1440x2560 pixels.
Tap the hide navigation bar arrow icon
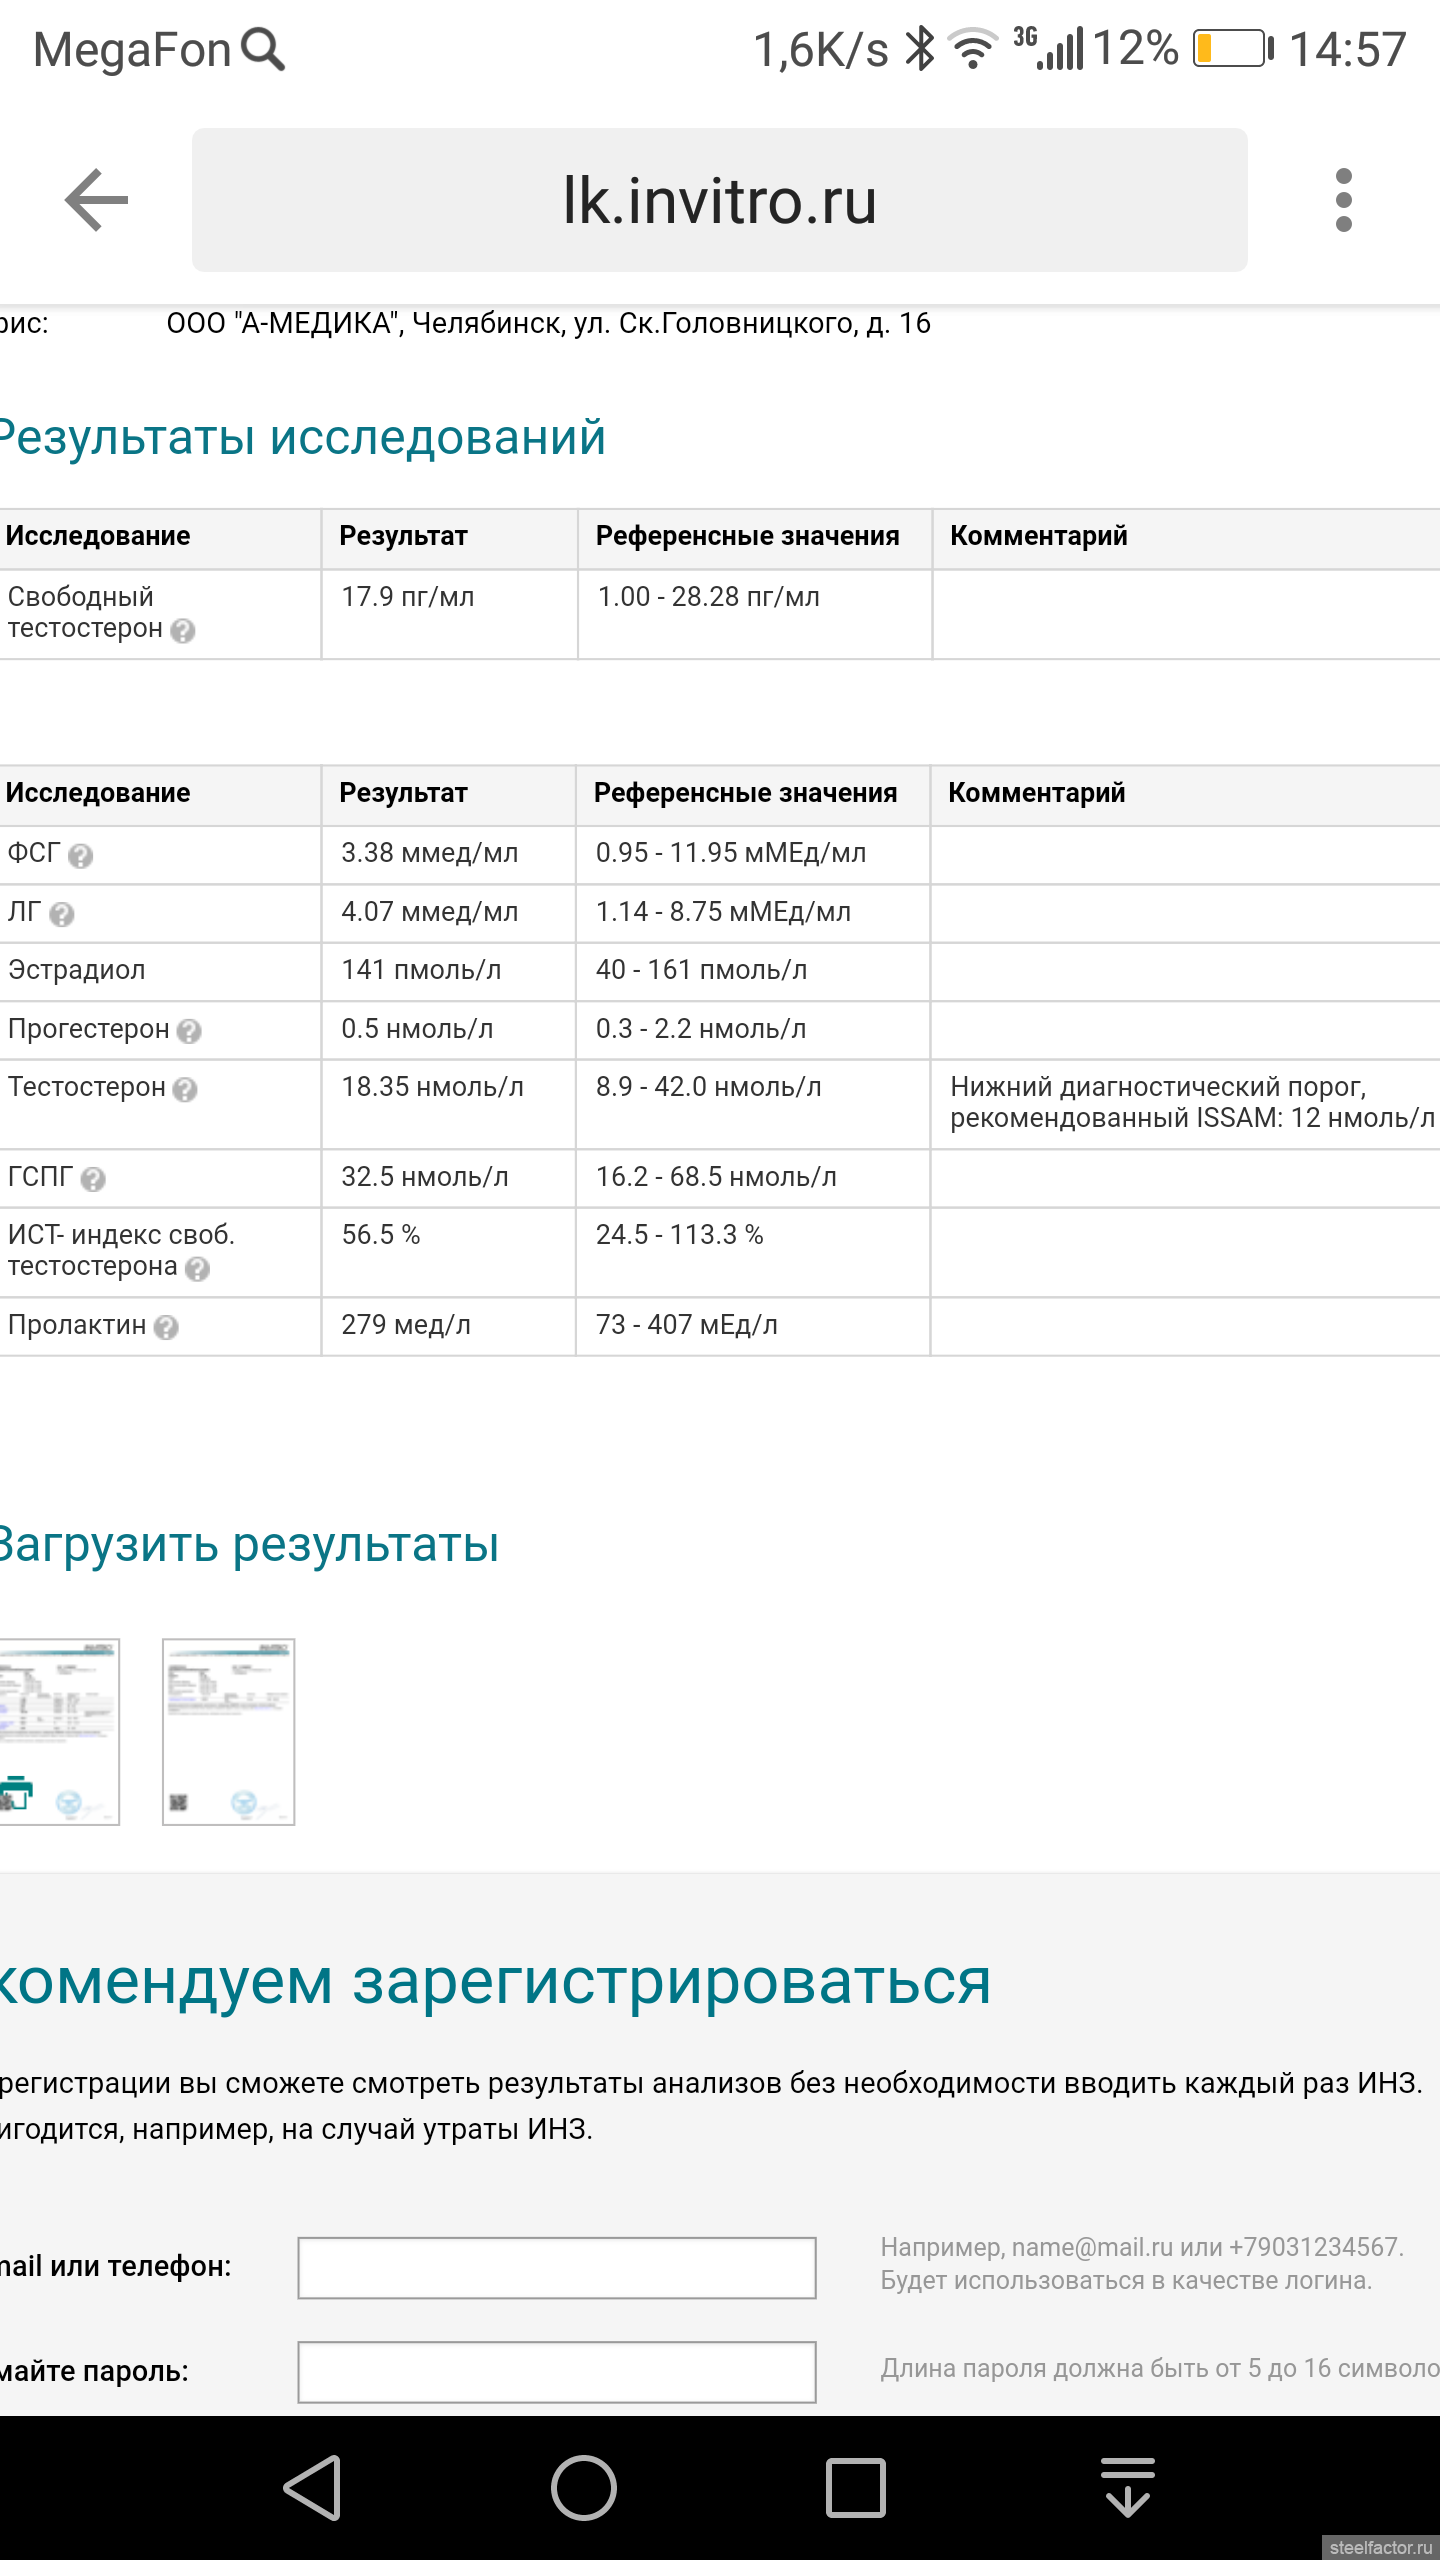pyautogui.click(x=1128, y=2488)
